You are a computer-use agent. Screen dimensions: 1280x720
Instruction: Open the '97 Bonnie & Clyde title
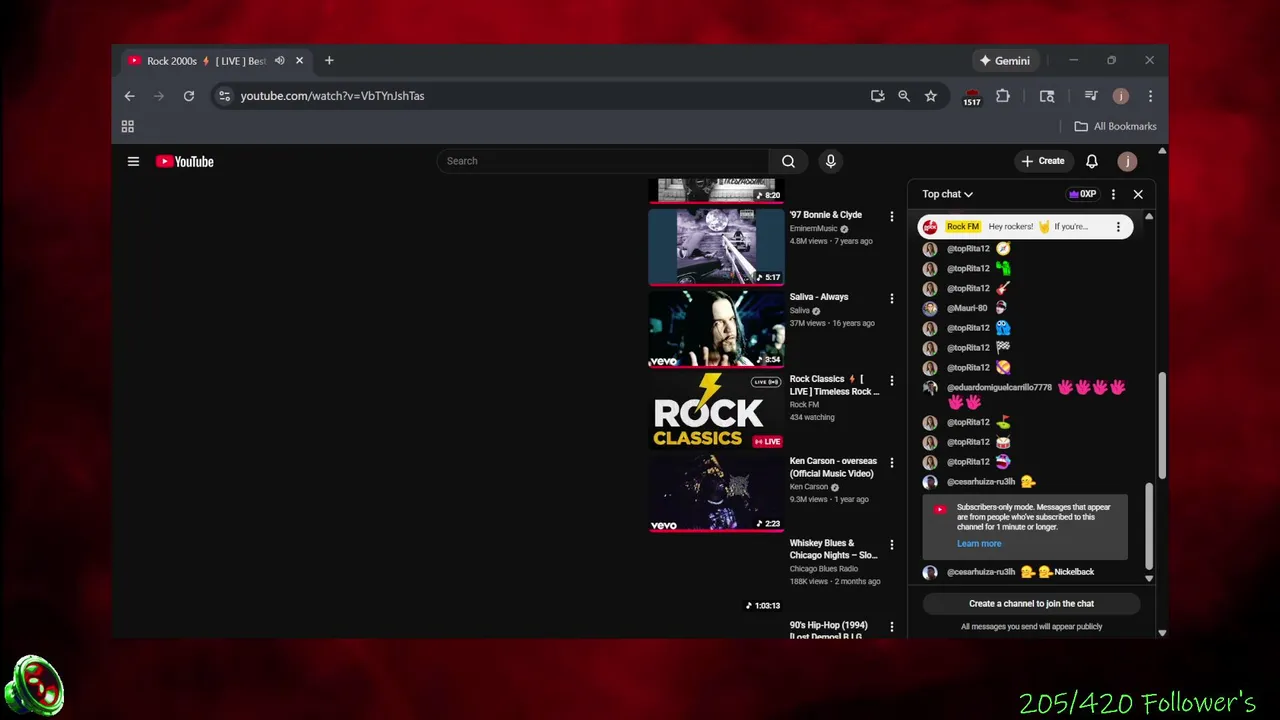(x=826, y=215)
